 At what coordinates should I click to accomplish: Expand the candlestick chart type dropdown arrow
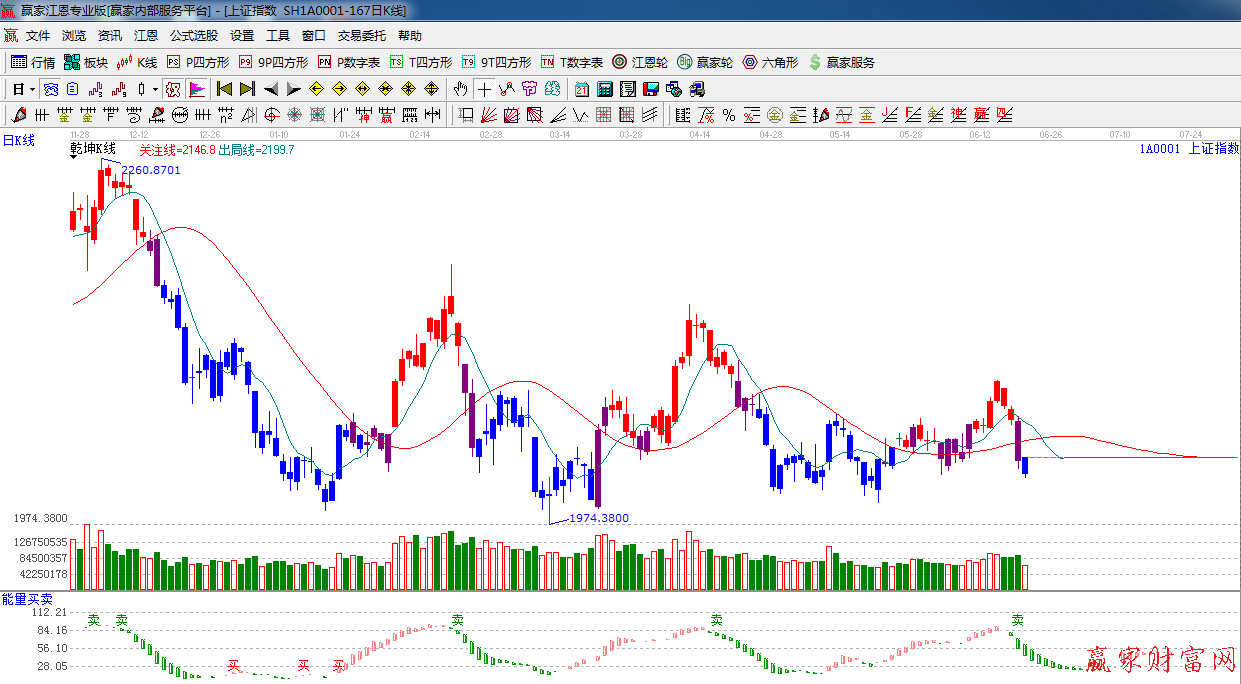[x=155, y=89]
